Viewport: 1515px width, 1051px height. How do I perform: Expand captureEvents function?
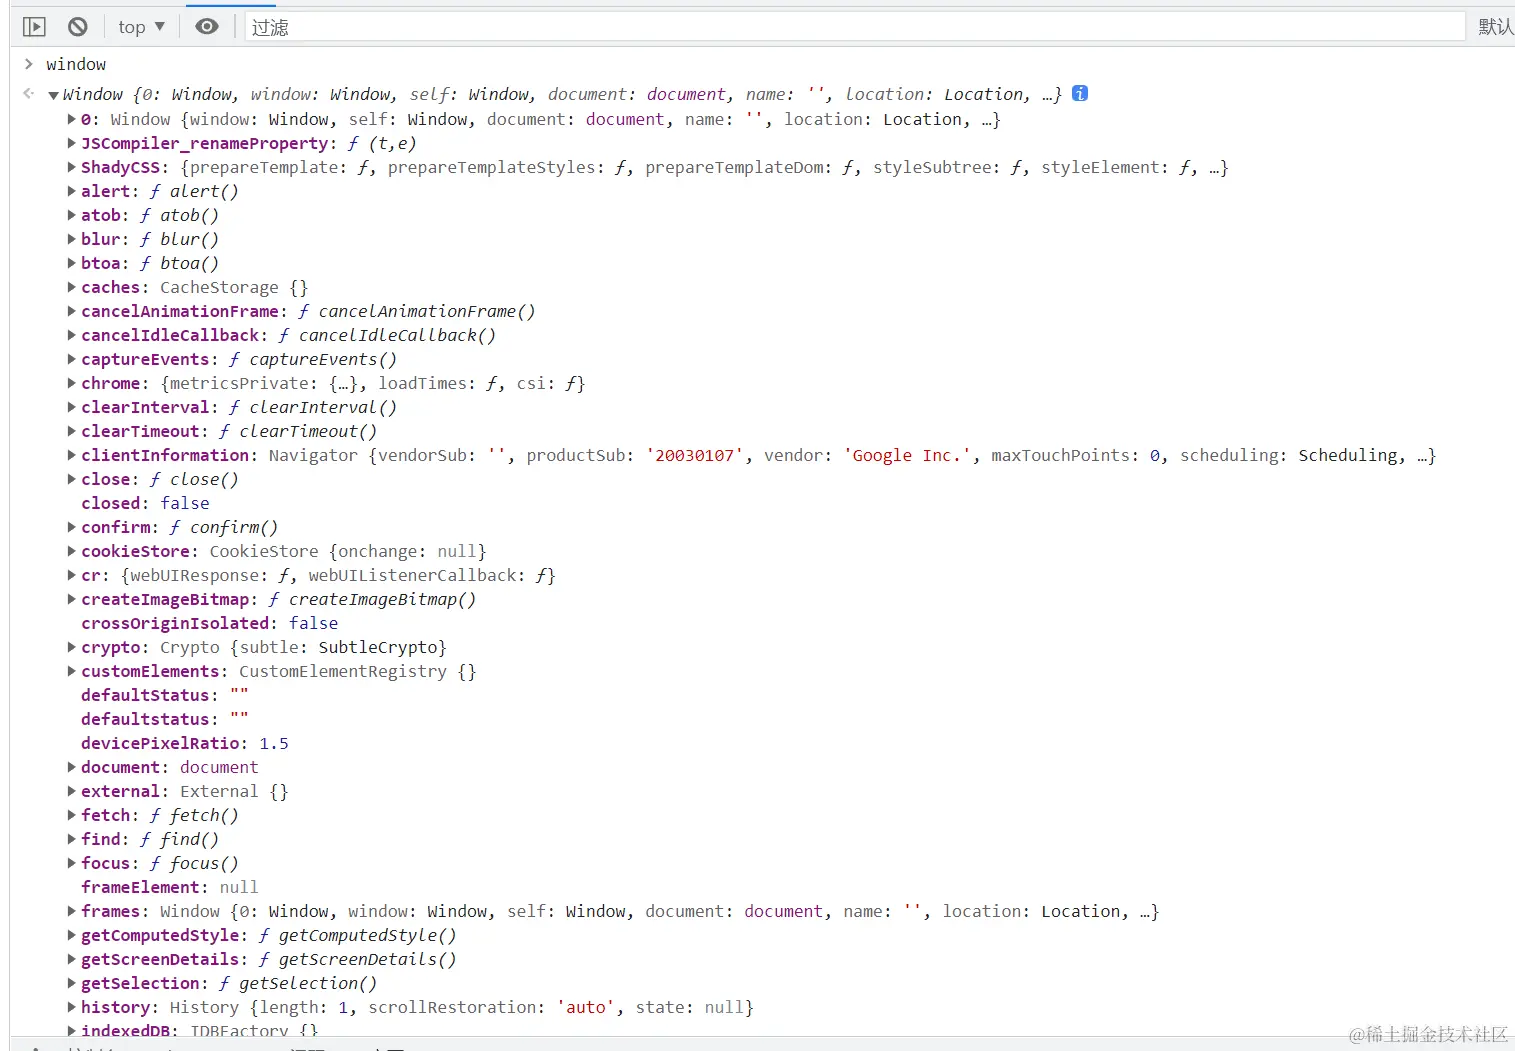(72, 359)
